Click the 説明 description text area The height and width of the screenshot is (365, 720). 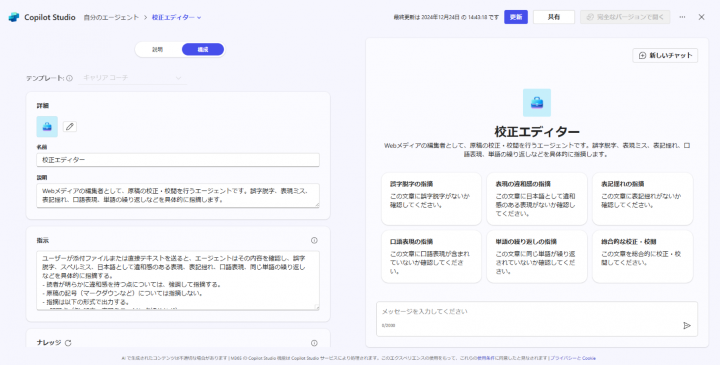pos(178,196)
